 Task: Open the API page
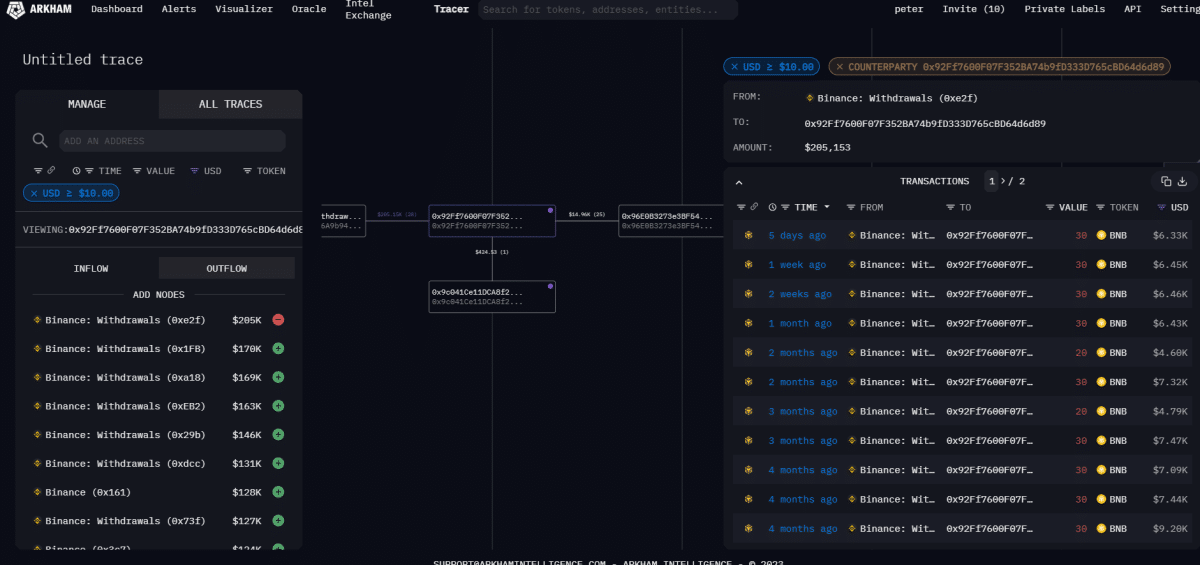click(1132, 9)
